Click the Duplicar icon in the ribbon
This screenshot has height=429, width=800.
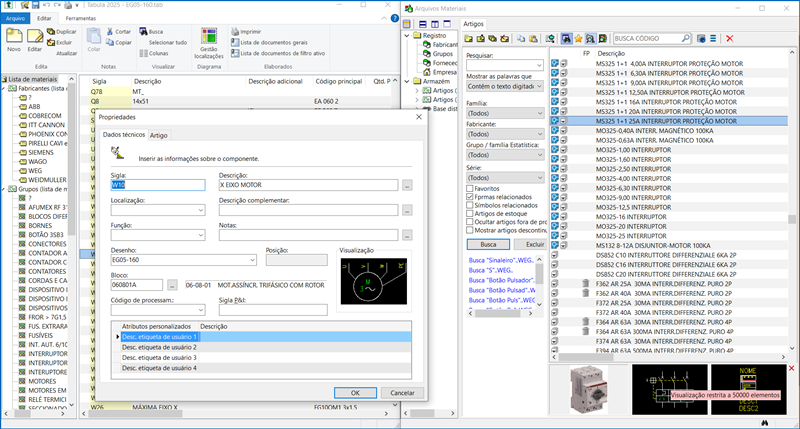[51, 32]
